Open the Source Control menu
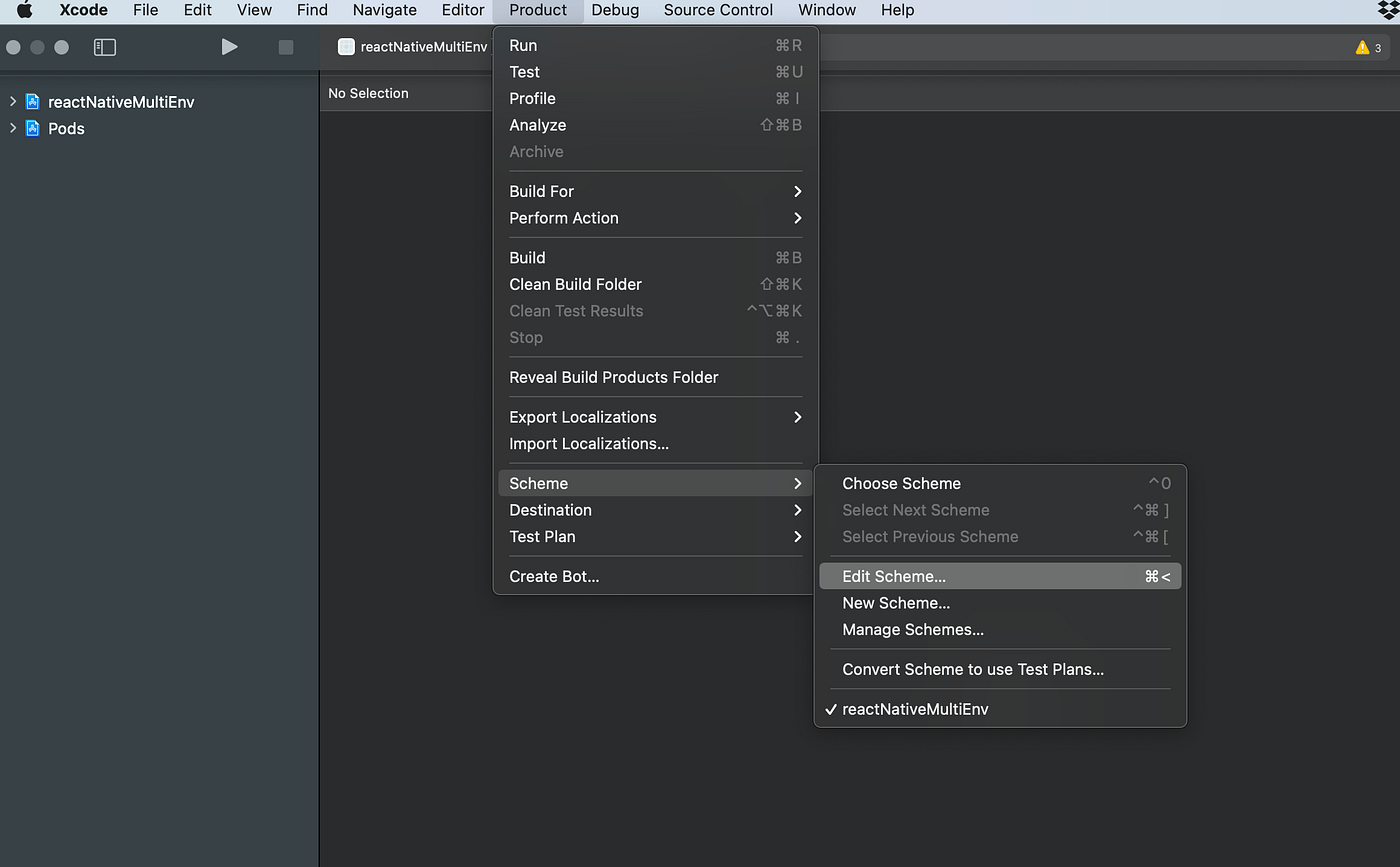 coord(717,10)
